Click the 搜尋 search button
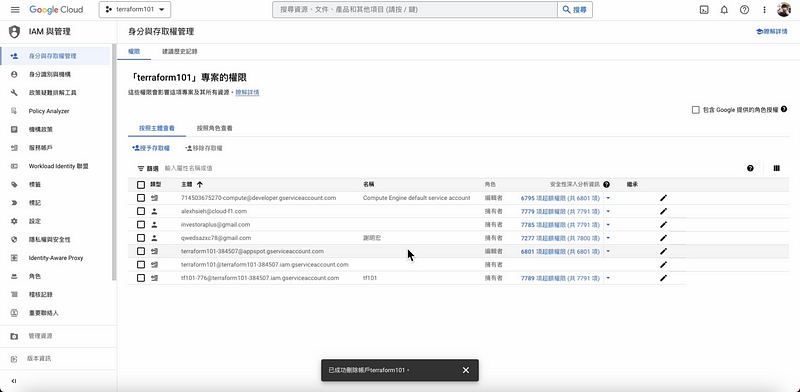800x392 pixels. [x=574, y=10]
